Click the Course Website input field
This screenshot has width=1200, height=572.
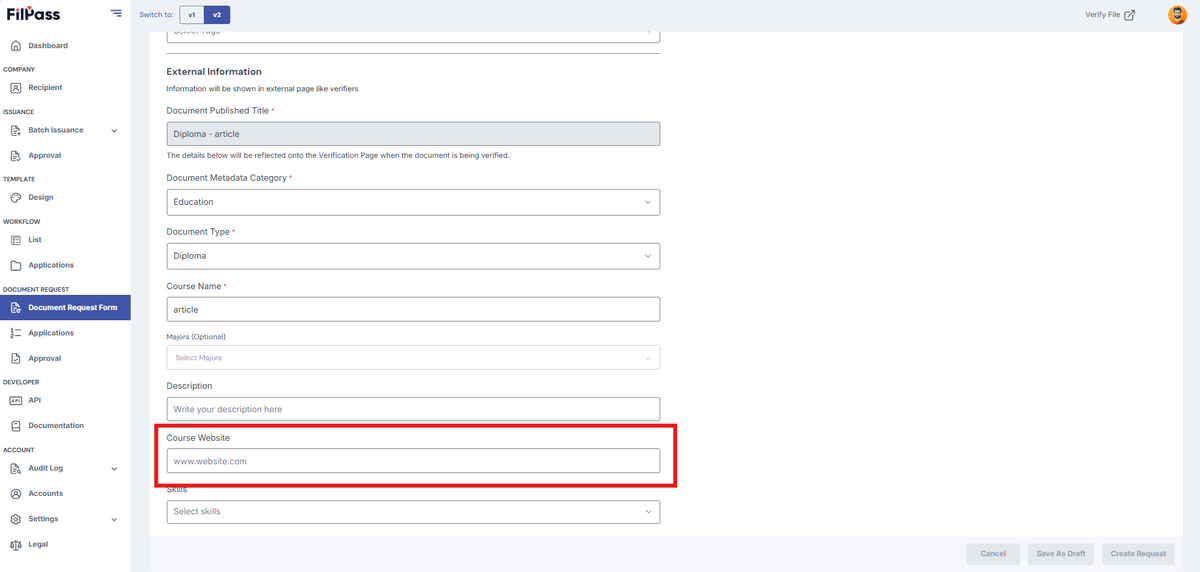pyautogui.click(x=413, y=461)
